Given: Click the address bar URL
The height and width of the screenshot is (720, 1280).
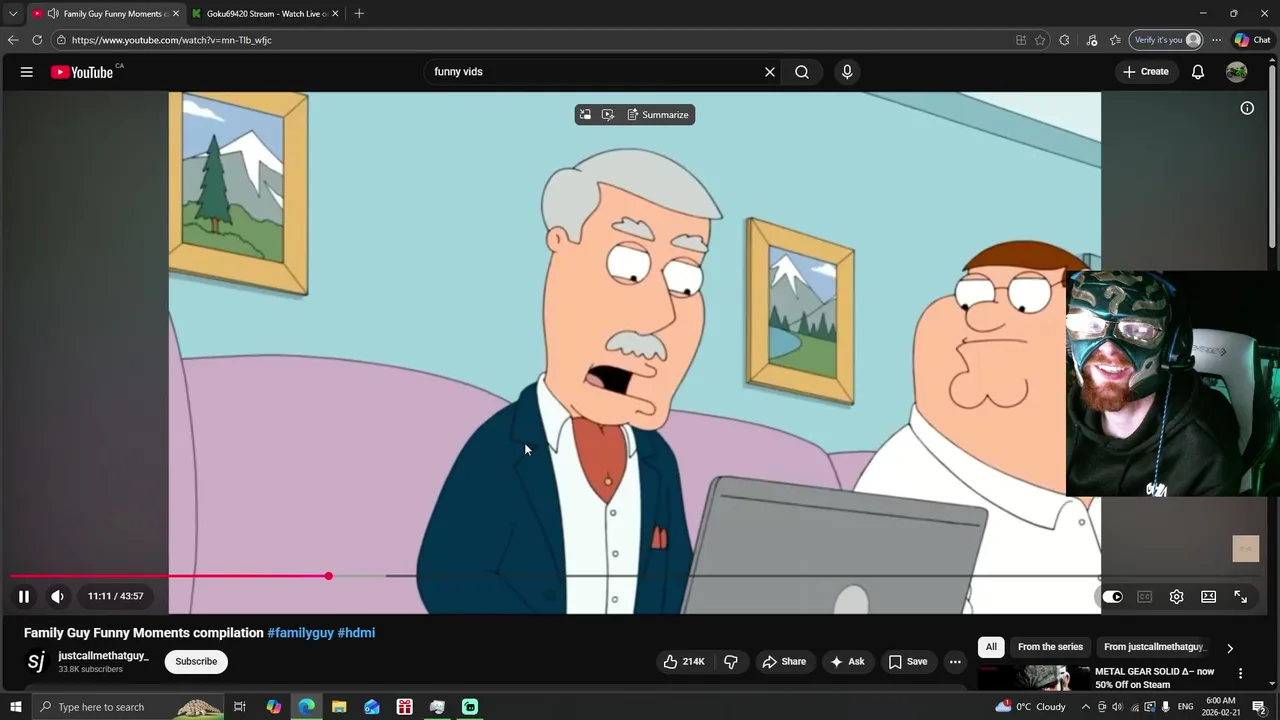Looking at the screenshot, I should (x=172, y=40).
